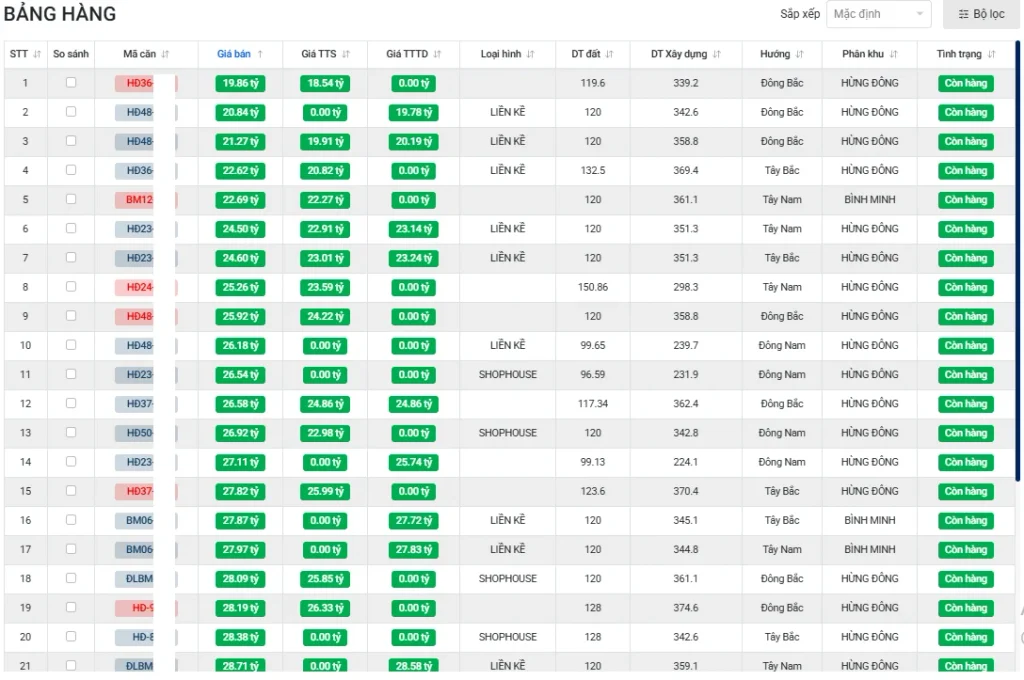This screenshot has width=1024, height=680.
Task: Click the vertical scrollbar beside the table
Action: pos(1017,261)
